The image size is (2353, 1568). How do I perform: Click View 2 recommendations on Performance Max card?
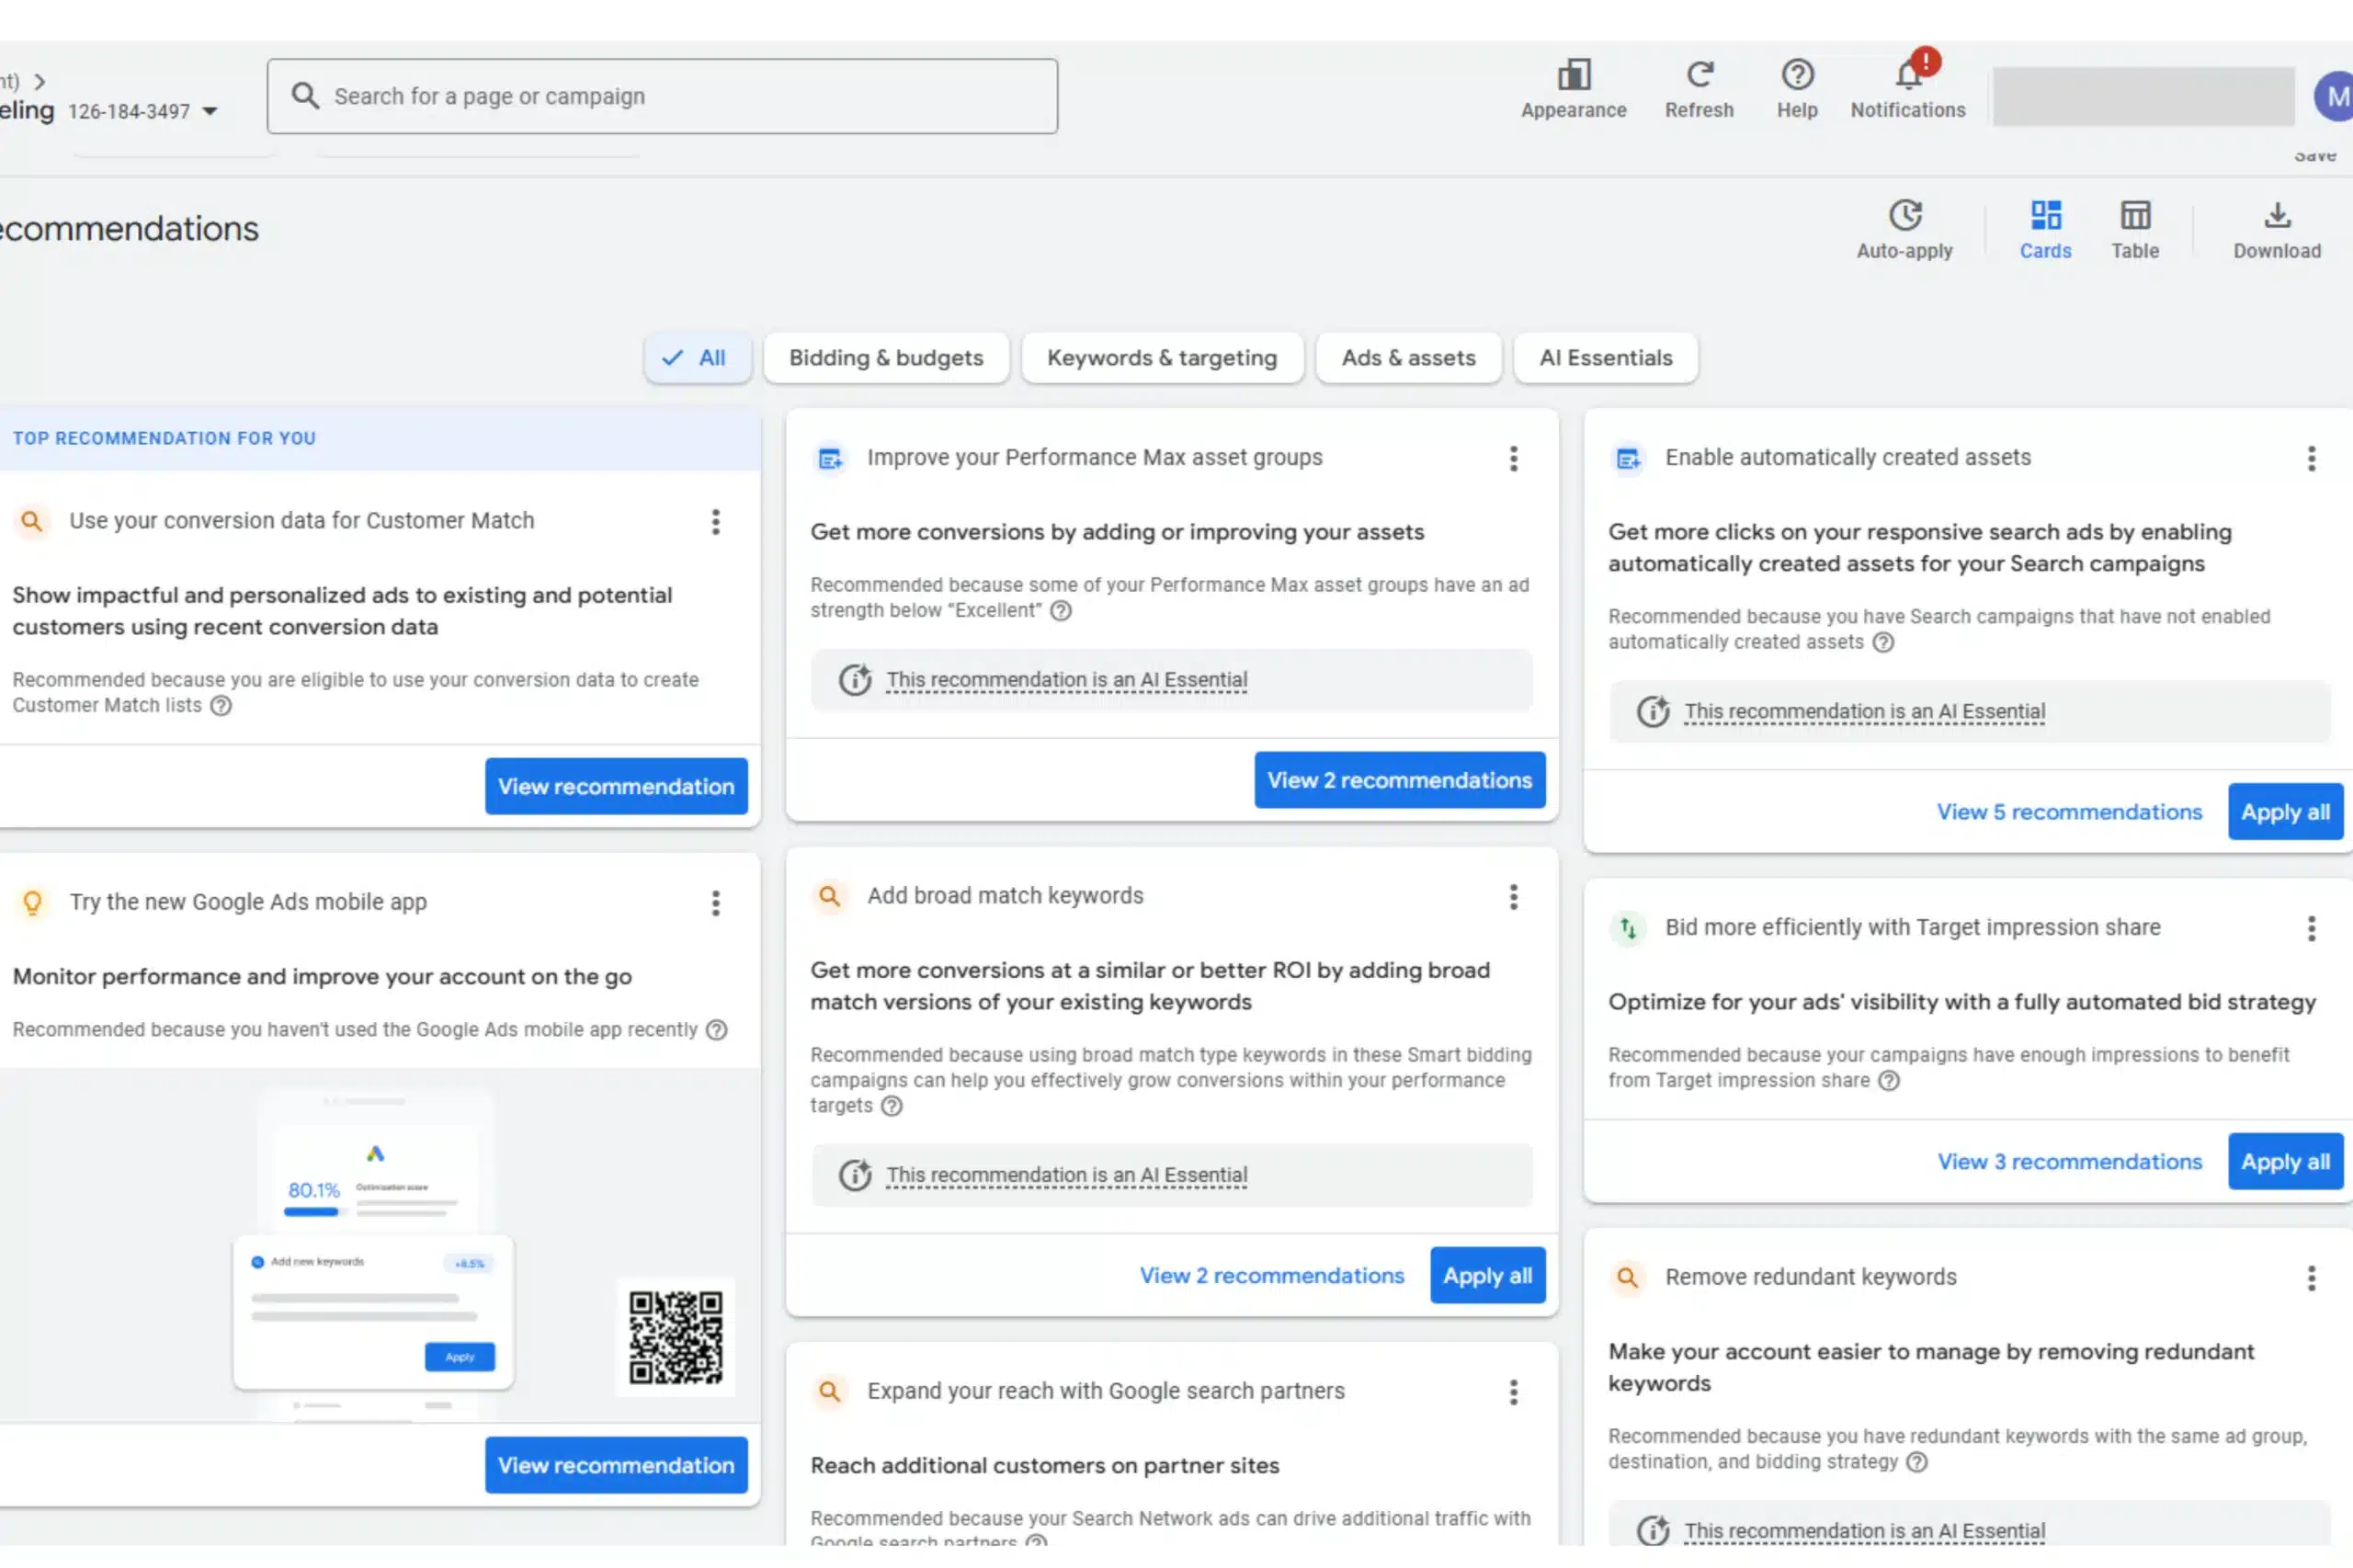pyautogui.click(x=1399, y=780)
